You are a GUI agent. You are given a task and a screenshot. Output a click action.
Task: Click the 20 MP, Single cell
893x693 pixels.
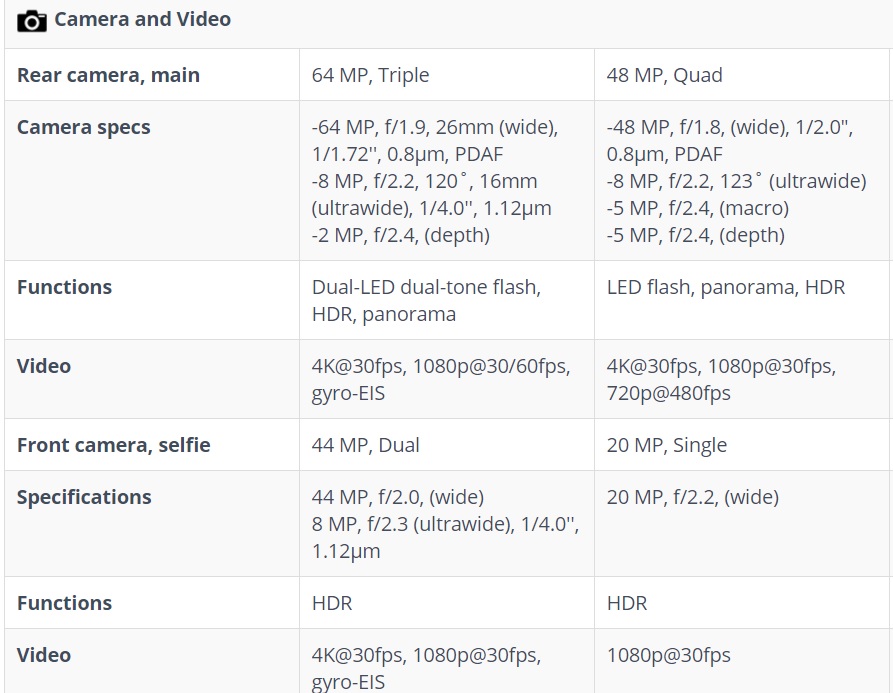pyautogui.click(x=666, y=445)
